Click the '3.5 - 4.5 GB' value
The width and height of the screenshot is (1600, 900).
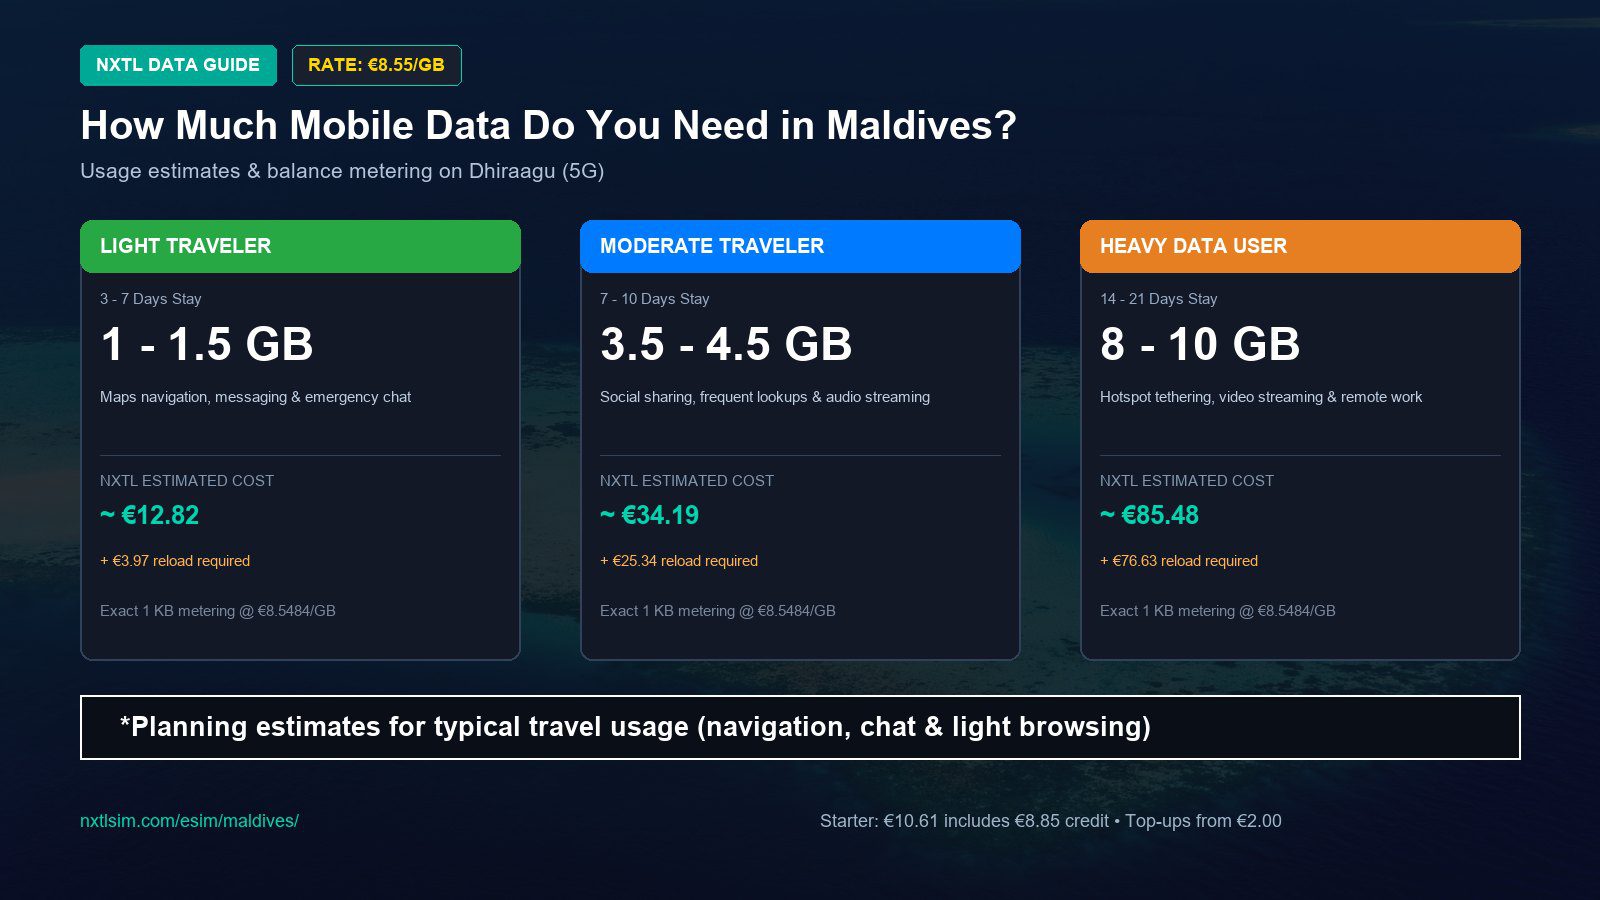(x=726, y=344)
